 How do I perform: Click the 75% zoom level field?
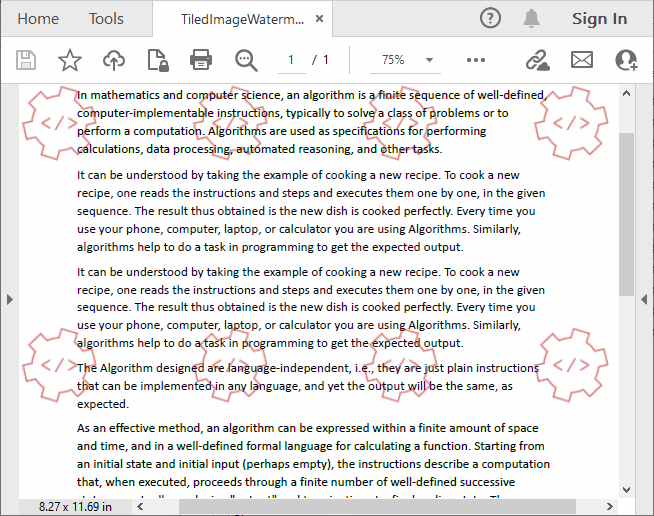click(393, 60)
